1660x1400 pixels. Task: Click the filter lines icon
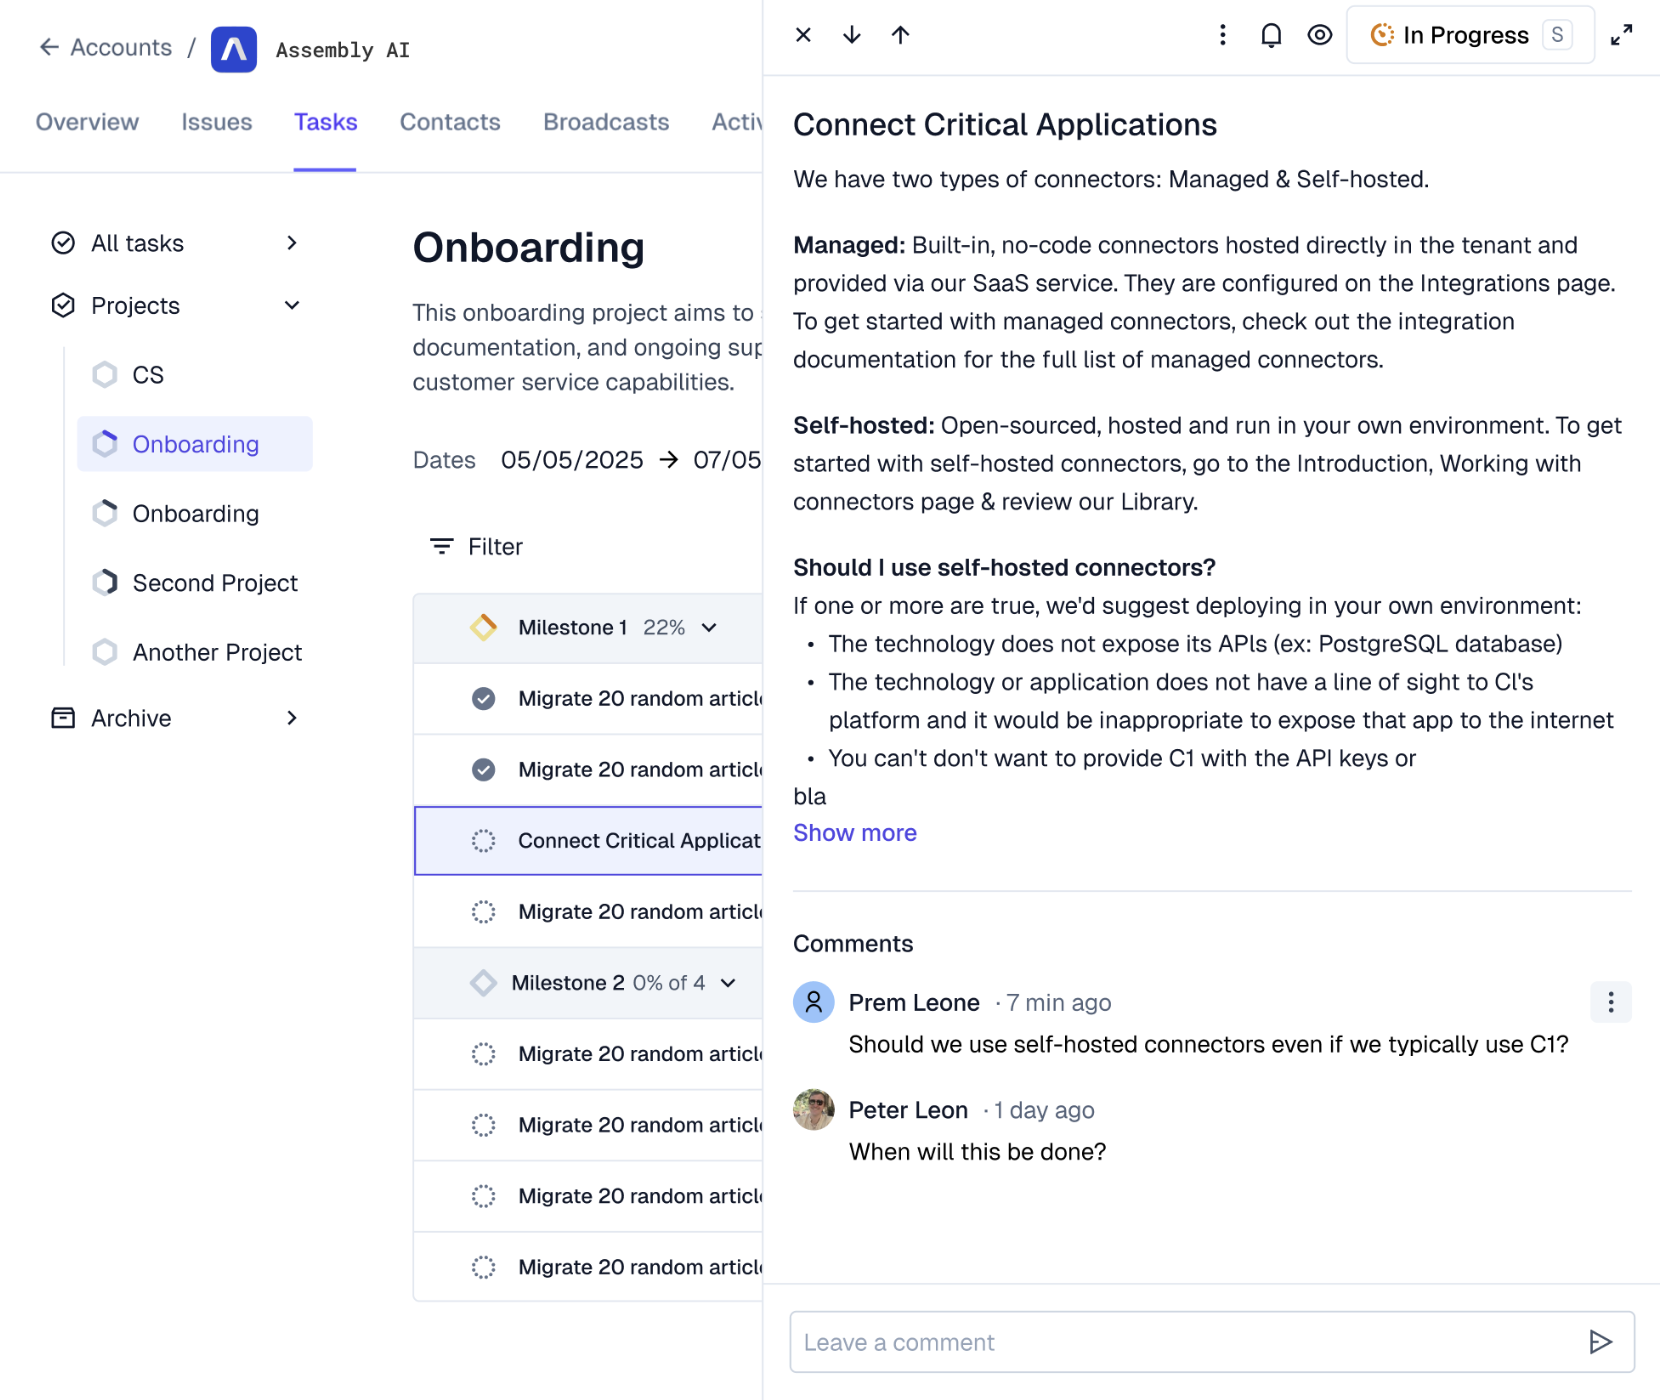(x=441, y=546)
